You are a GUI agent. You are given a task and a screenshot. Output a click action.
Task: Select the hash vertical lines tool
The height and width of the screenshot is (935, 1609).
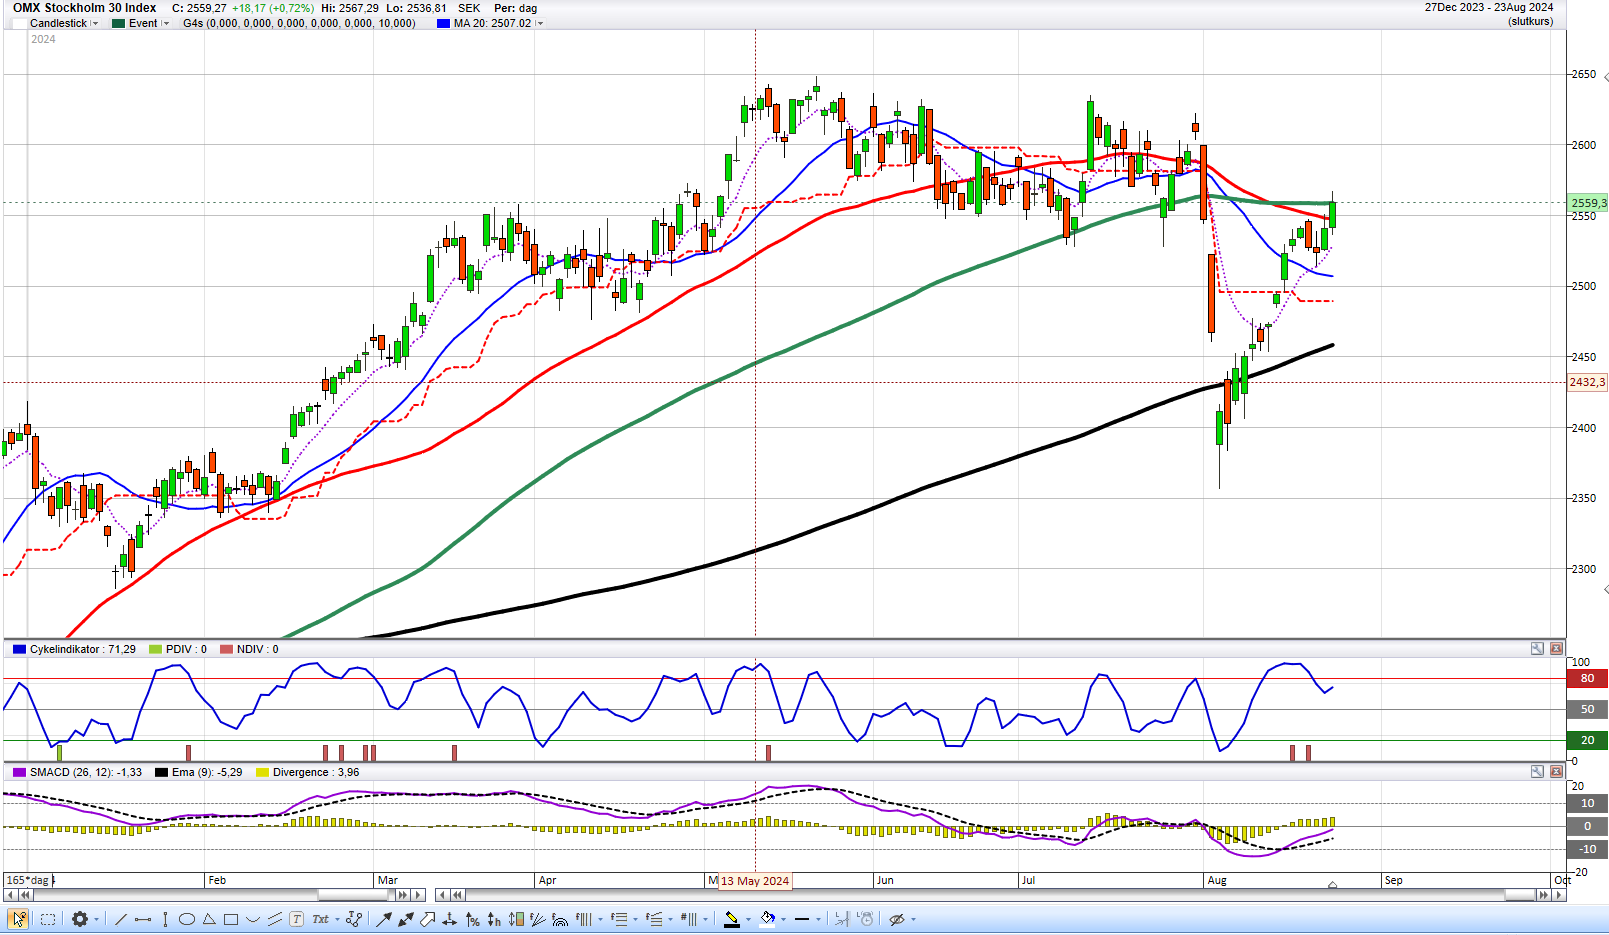point(689,919)
